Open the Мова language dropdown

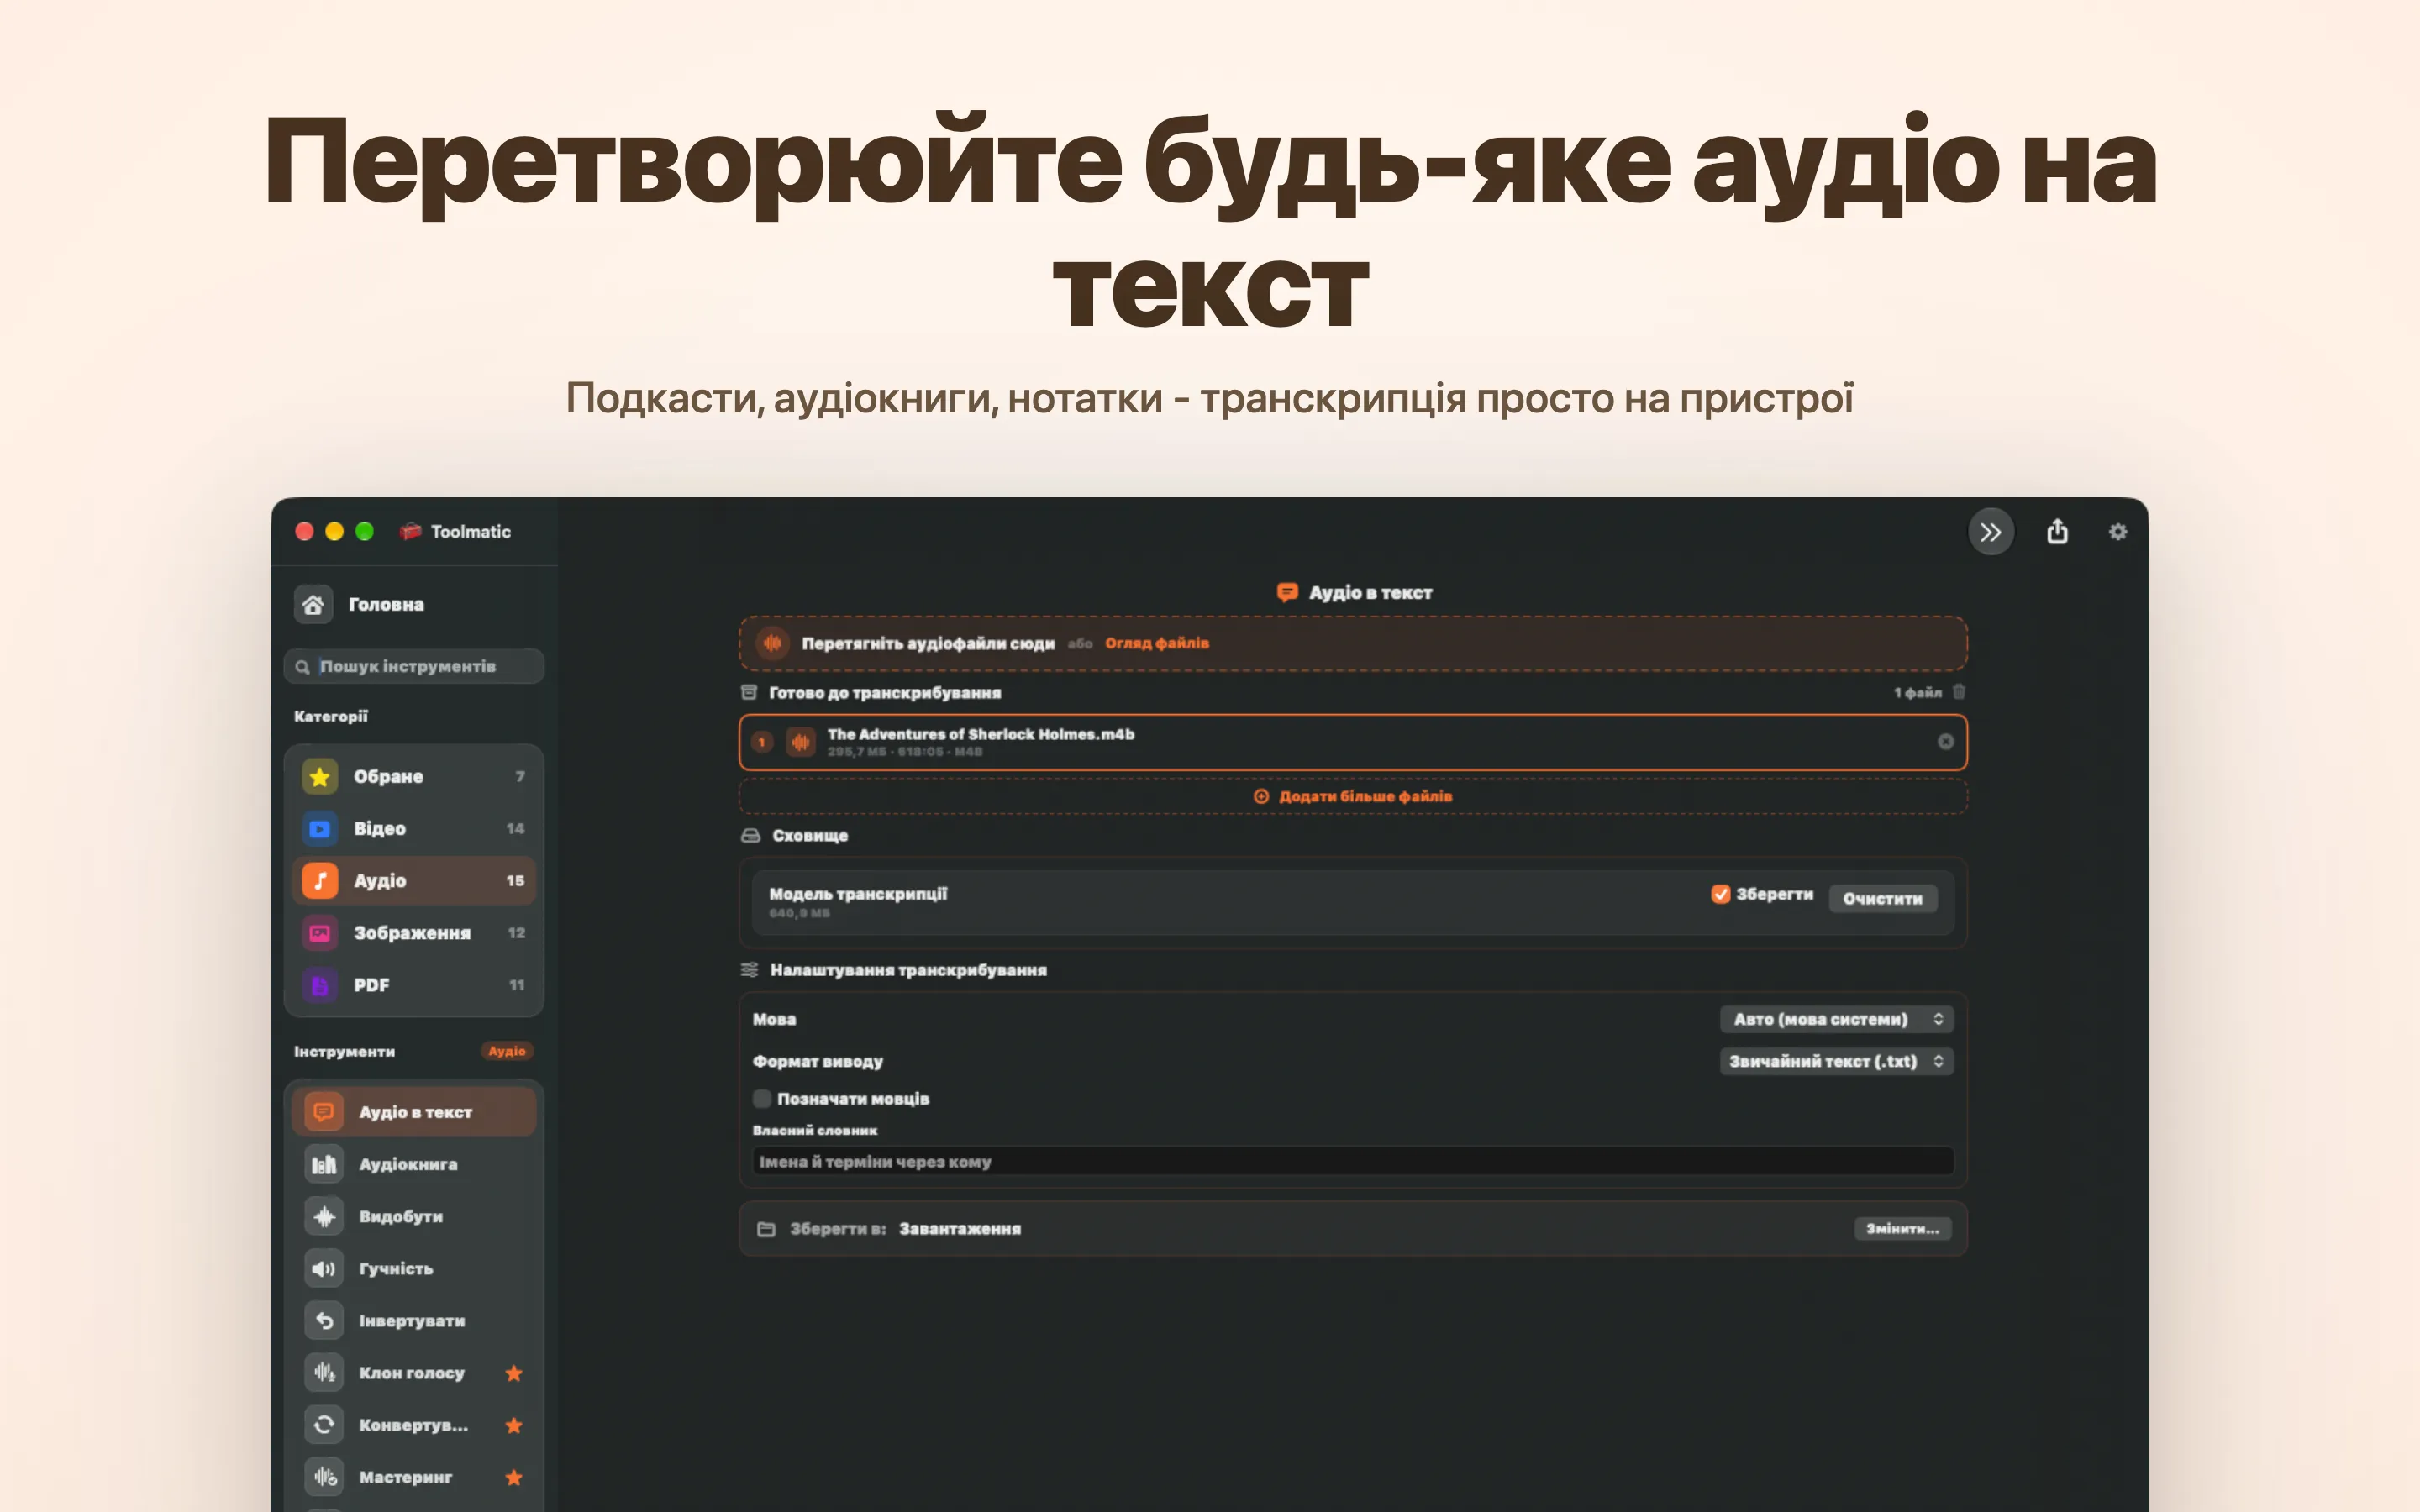point(1836,1019)
